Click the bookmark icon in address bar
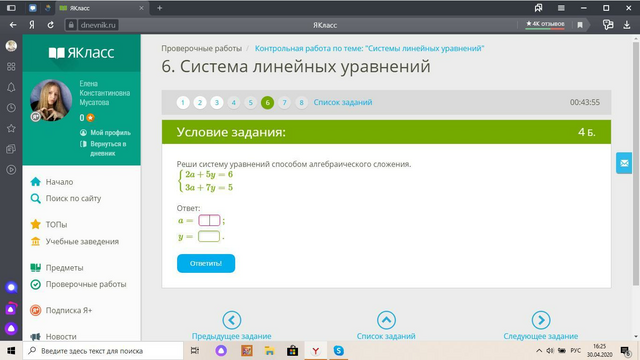This screenshot has width=640, height=360. (x=580, y=25)
